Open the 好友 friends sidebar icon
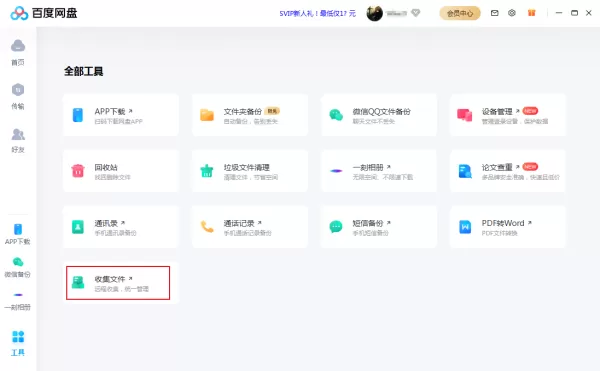Image resolution: width=600 pixels, height=371 pixels. 18,134
